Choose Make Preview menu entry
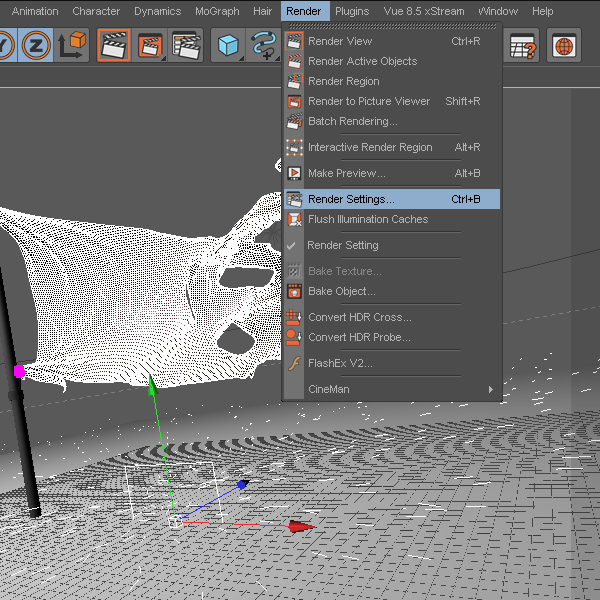Viewport: 600px width, 600px height. 392,173
